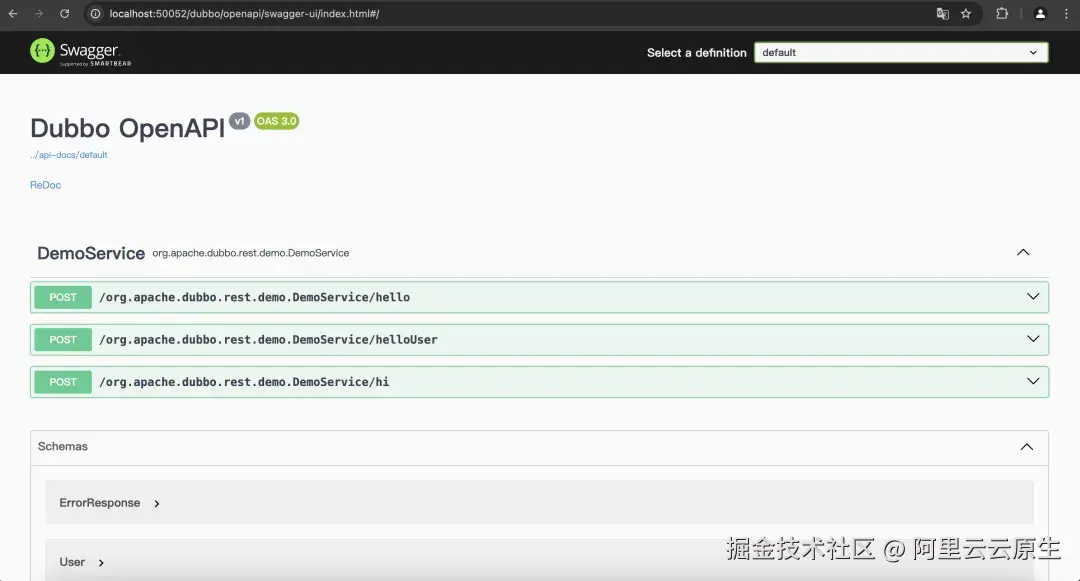This screenshot has height=581, width=1080.
Task: Open the browser extensions puzzle icon
Action: click(x=1002, y=14)
